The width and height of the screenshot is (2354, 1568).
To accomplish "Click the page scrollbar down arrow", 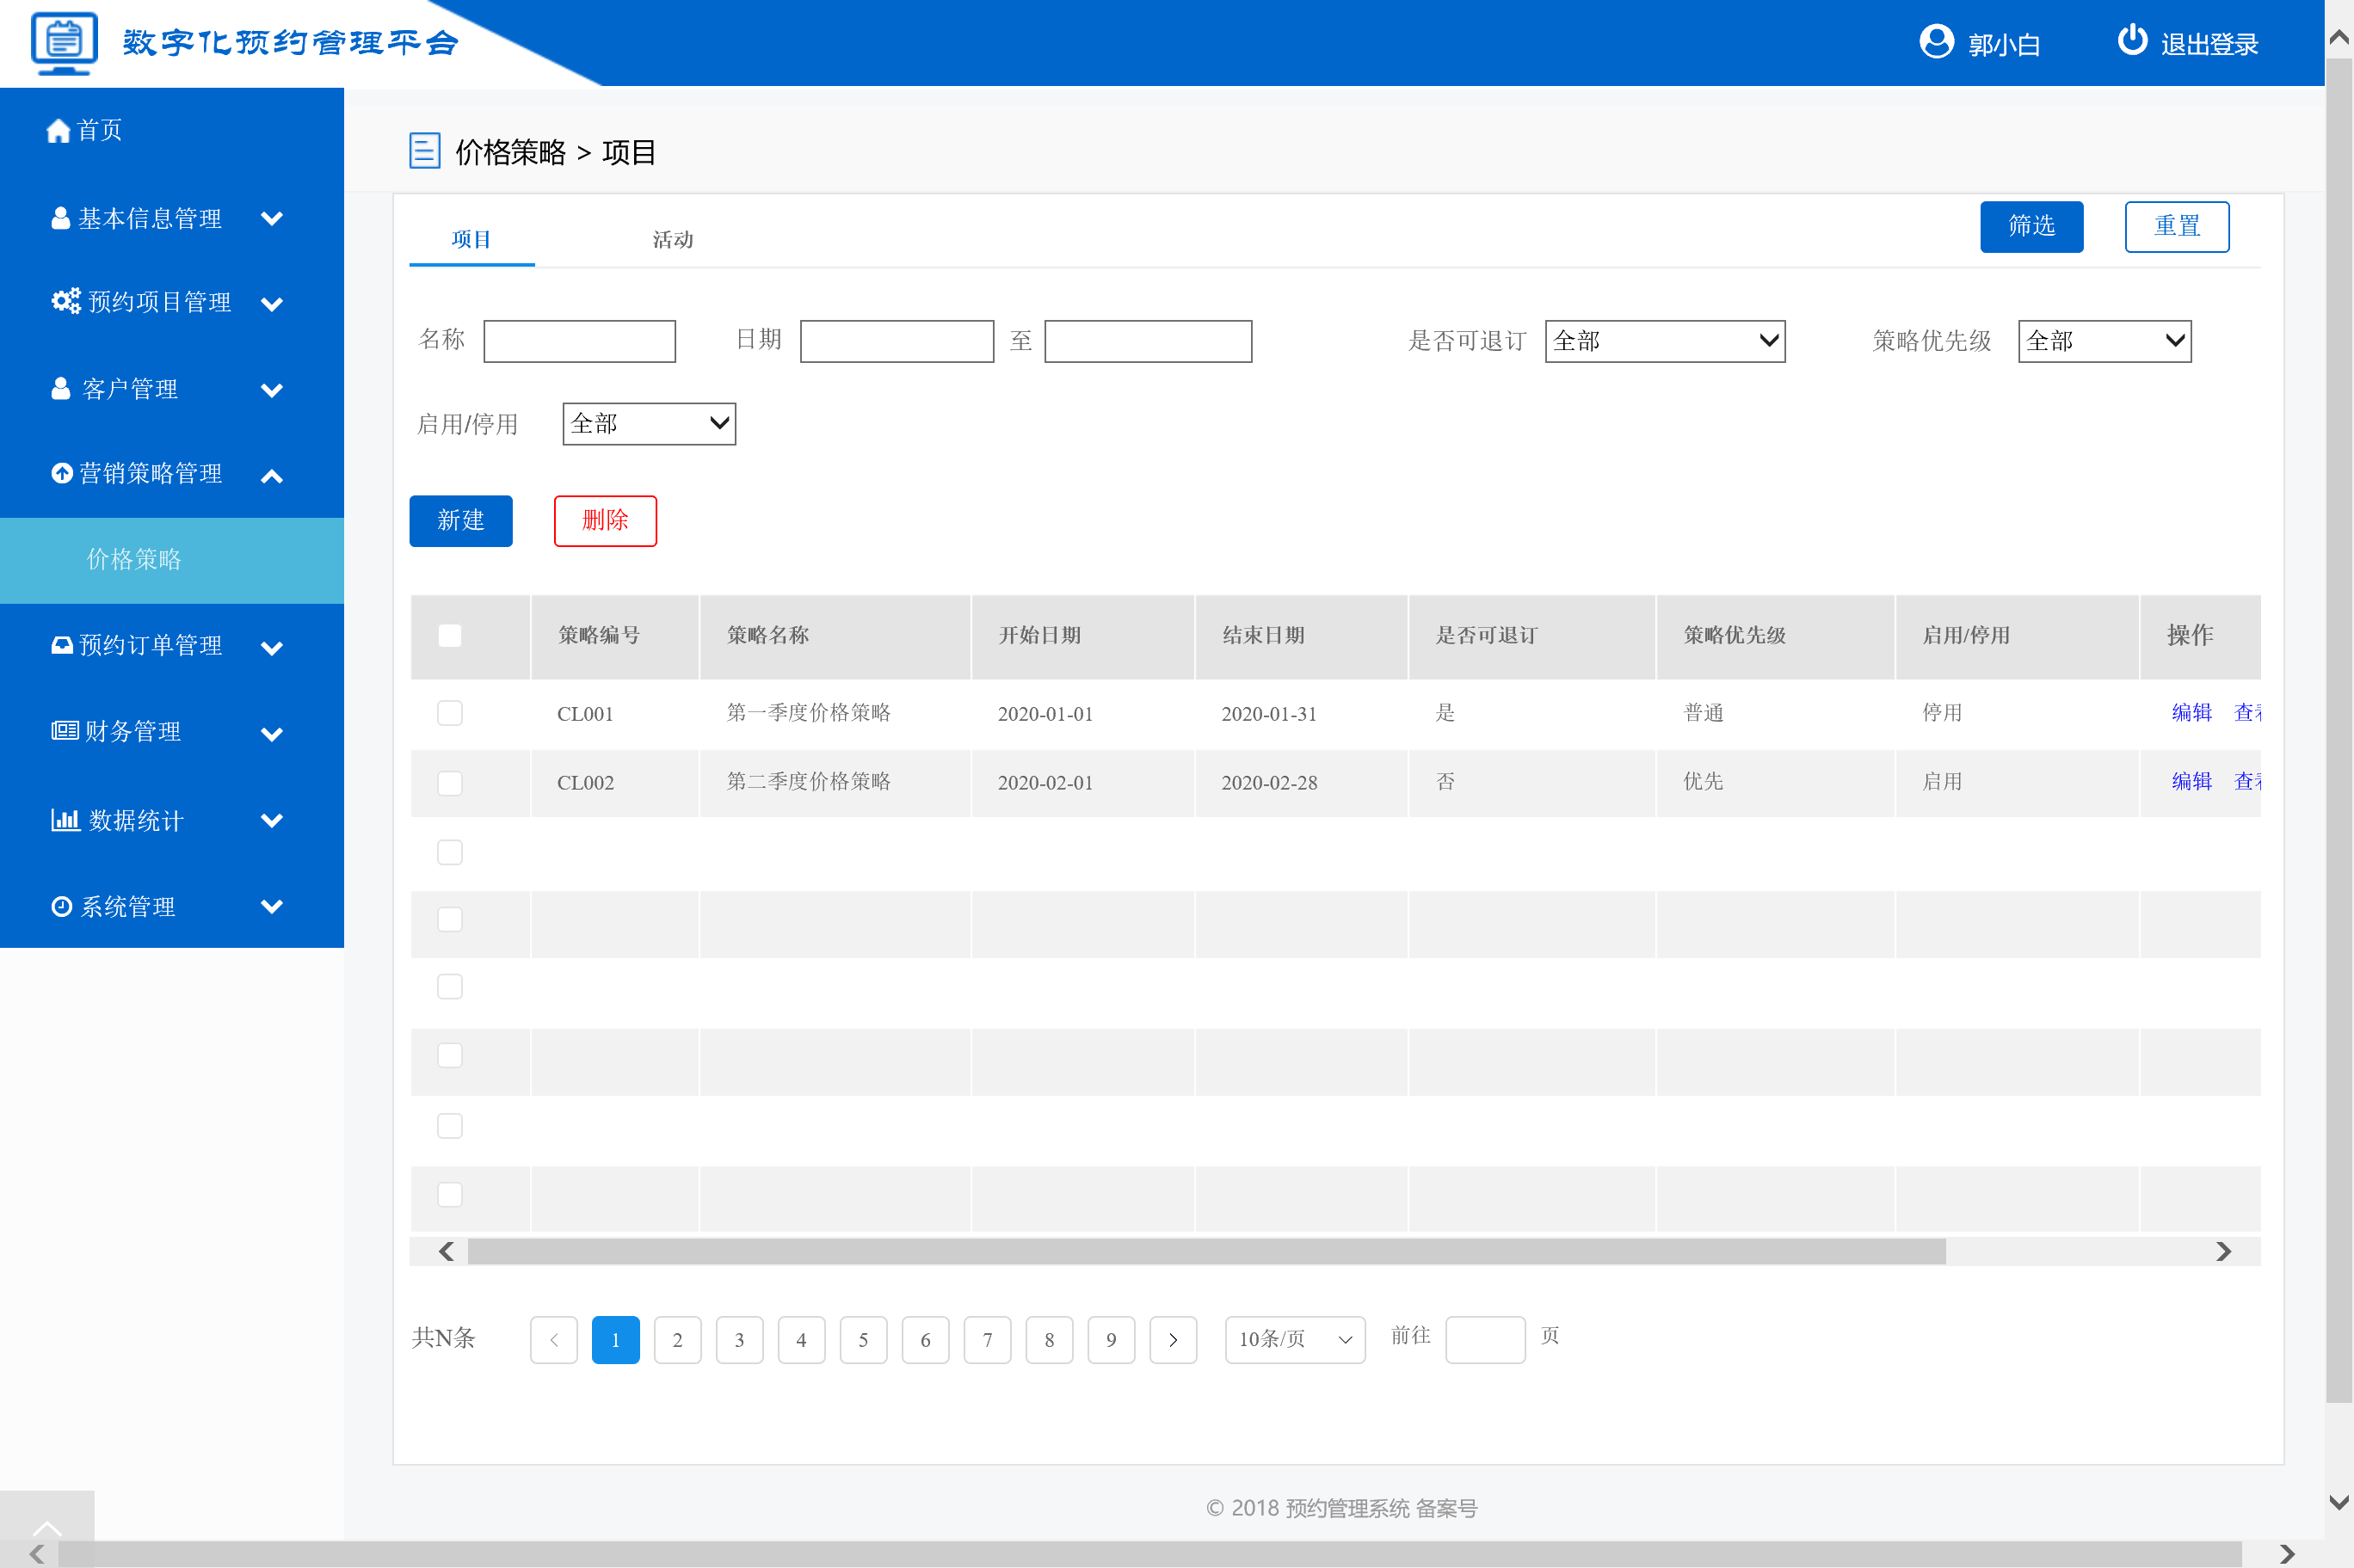I will coord(2339,1502).
